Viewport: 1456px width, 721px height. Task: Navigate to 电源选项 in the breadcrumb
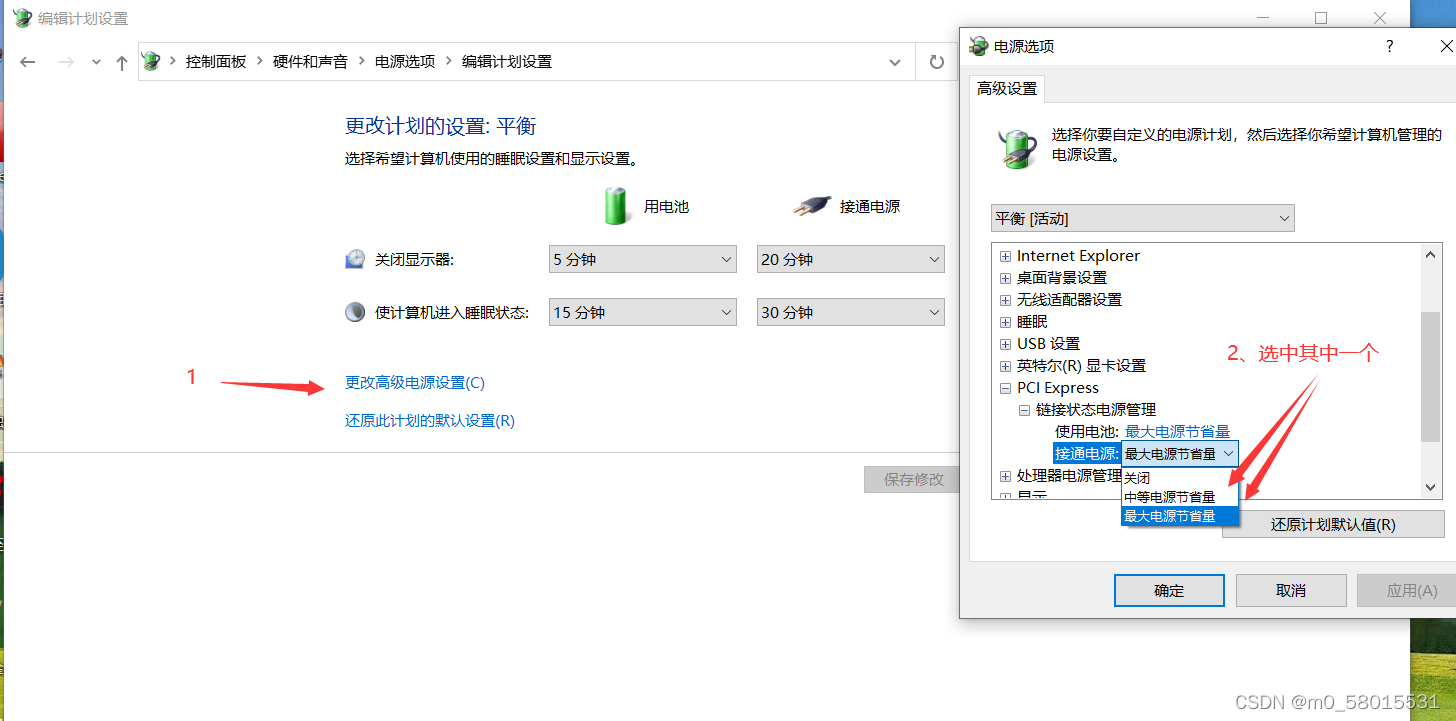(x=405, y=61)
